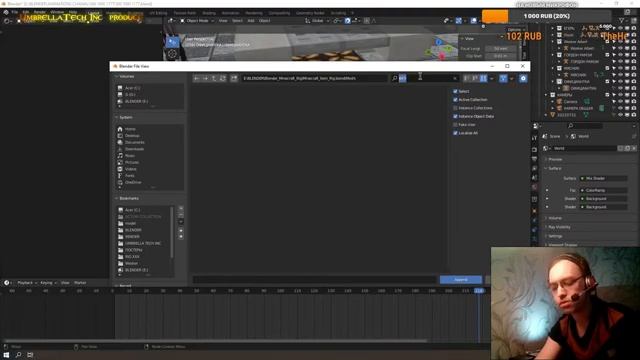Screen dimensions: 640x360
Task: Open UMBRELLA TECH INC bookmark folder
Action: 143,243
